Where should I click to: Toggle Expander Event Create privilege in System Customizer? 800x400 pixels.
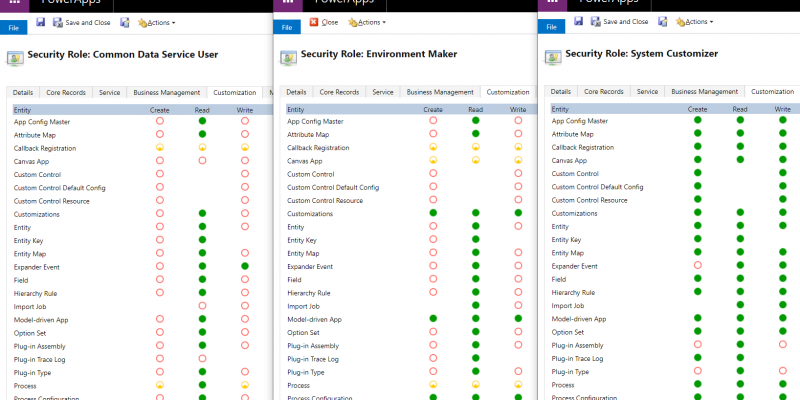(x=697, y=265)
